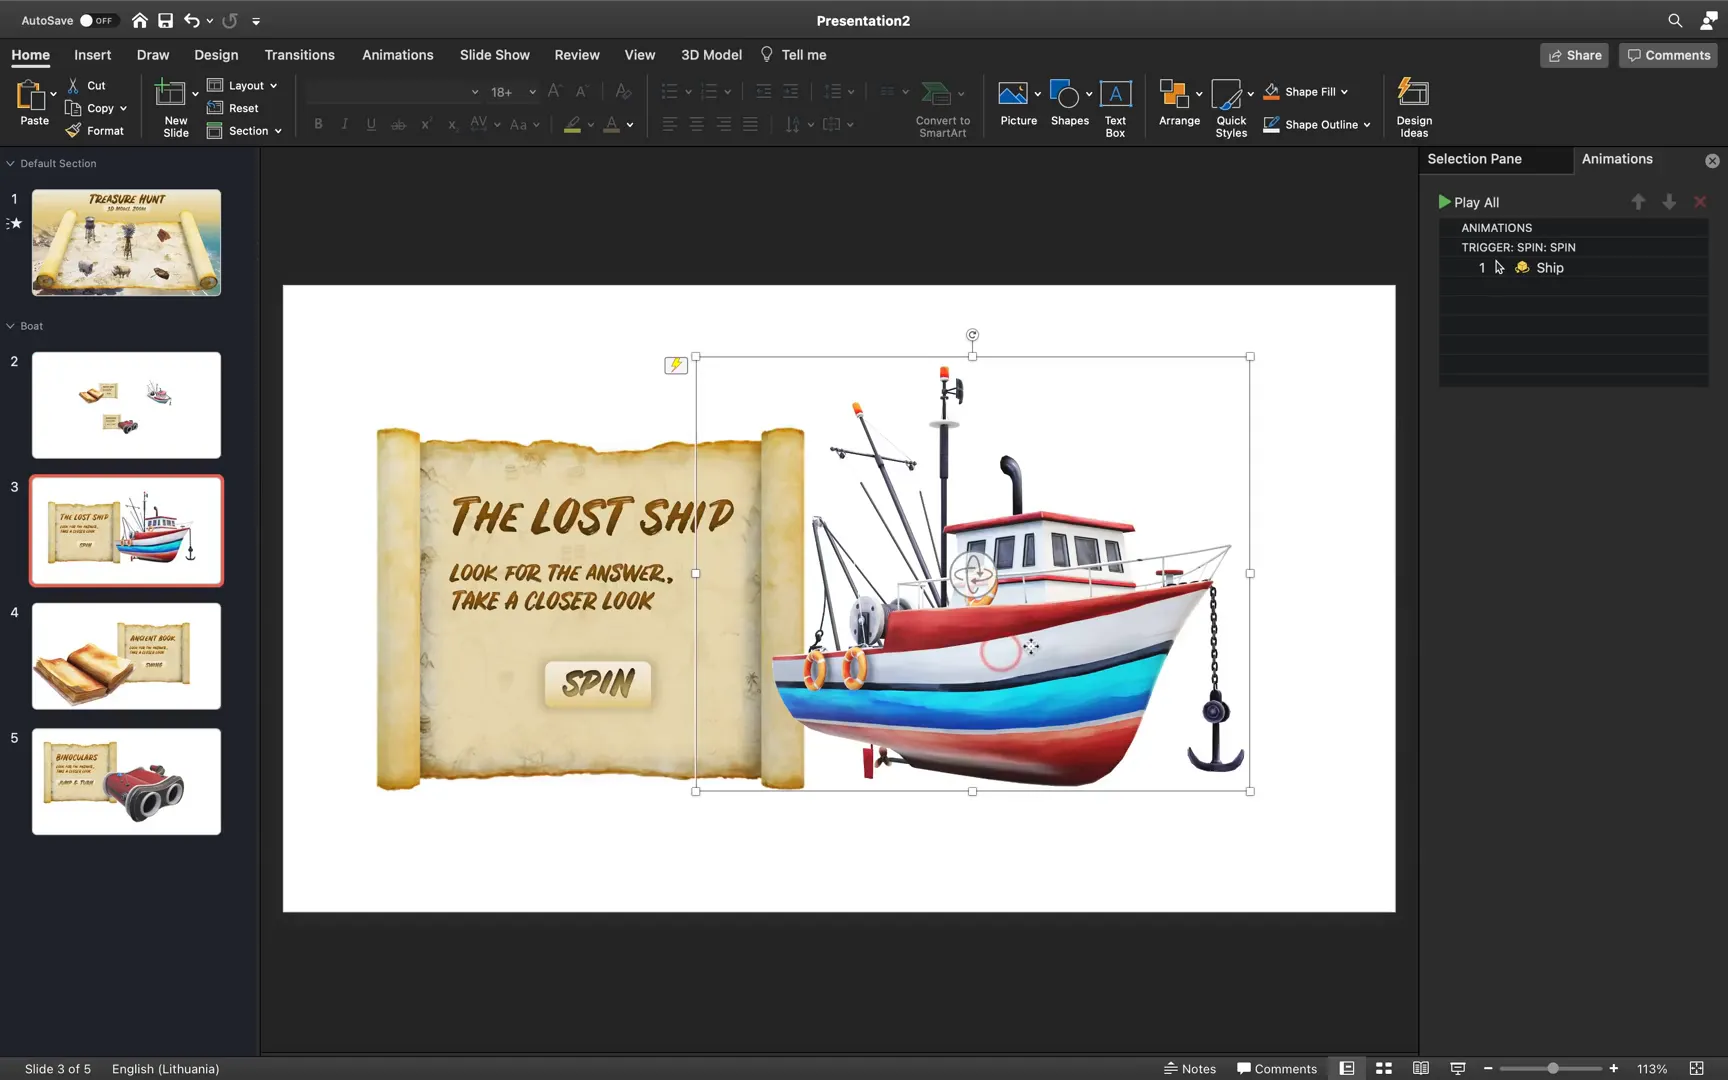Adjust the zoom slider handle
The height and width of the screenshot is (1080, 1728).
click(x=1553, y=1068)
